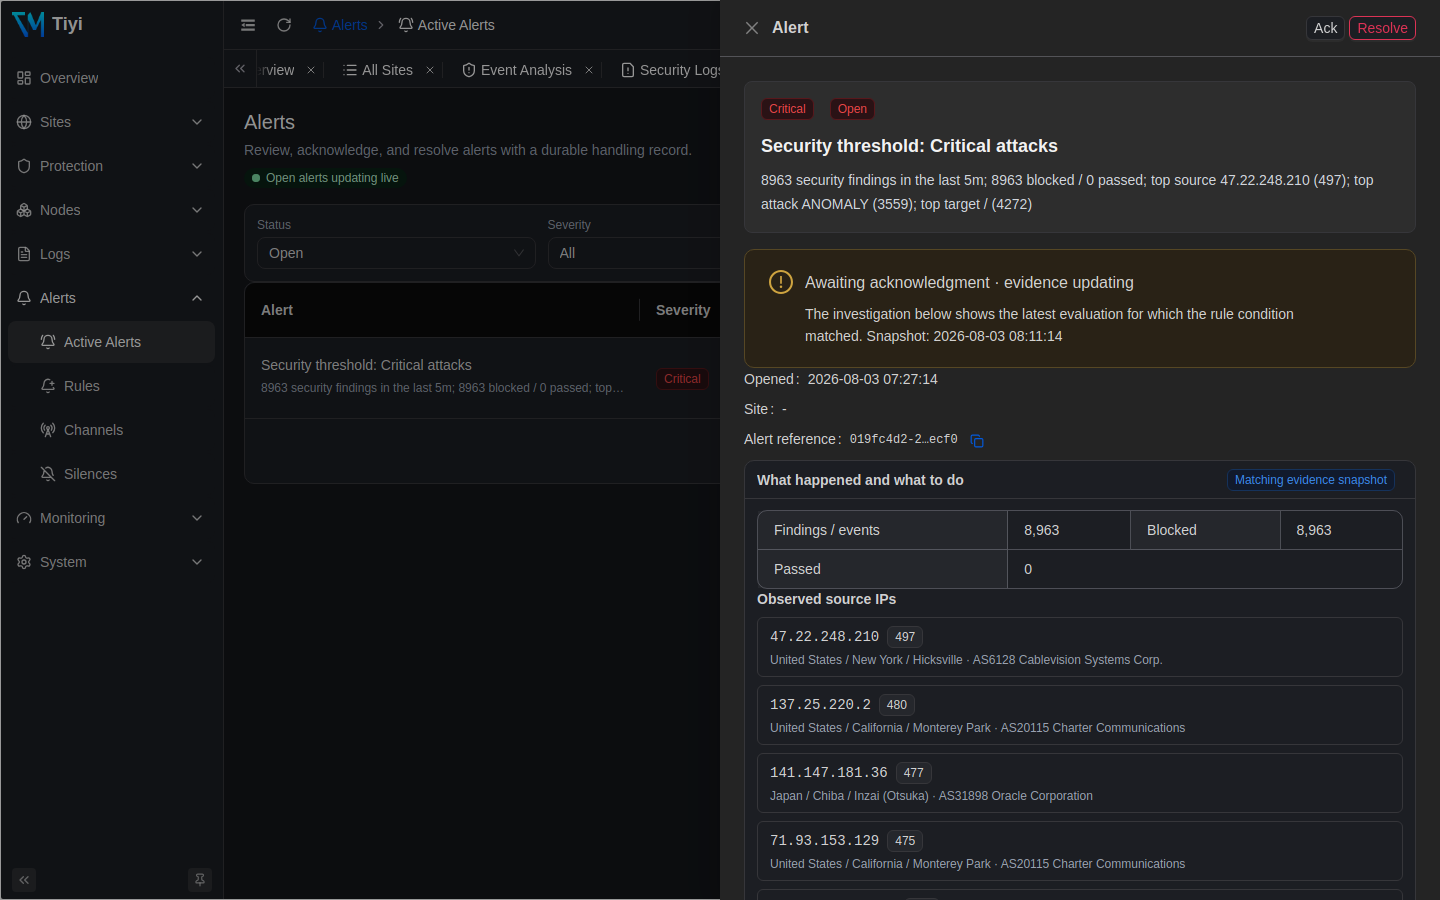
Task: Click the Channels broadcast icon
Action: 48,430
